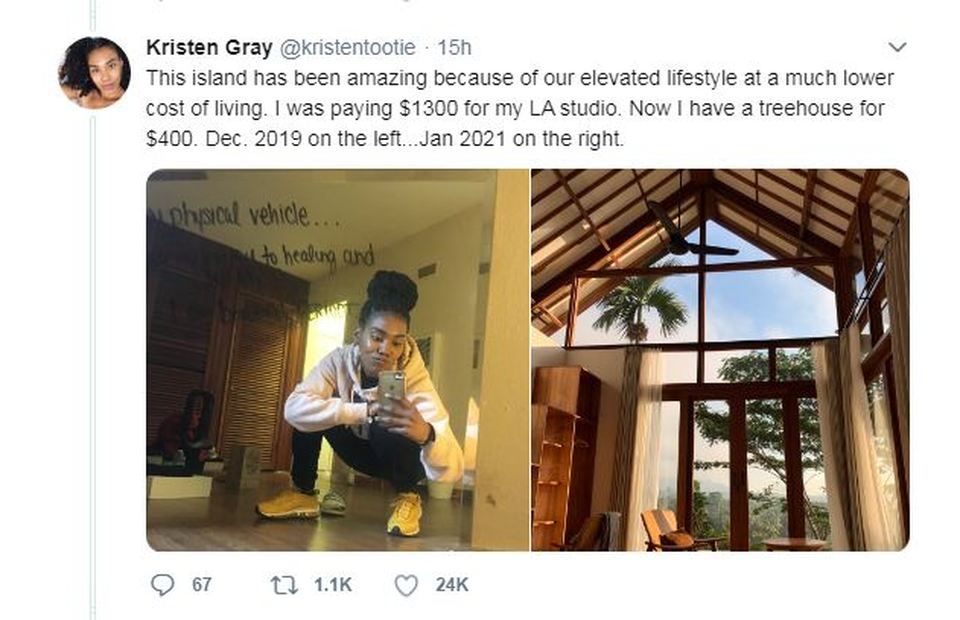Click the 67 replies count

[x=202, y=585]
